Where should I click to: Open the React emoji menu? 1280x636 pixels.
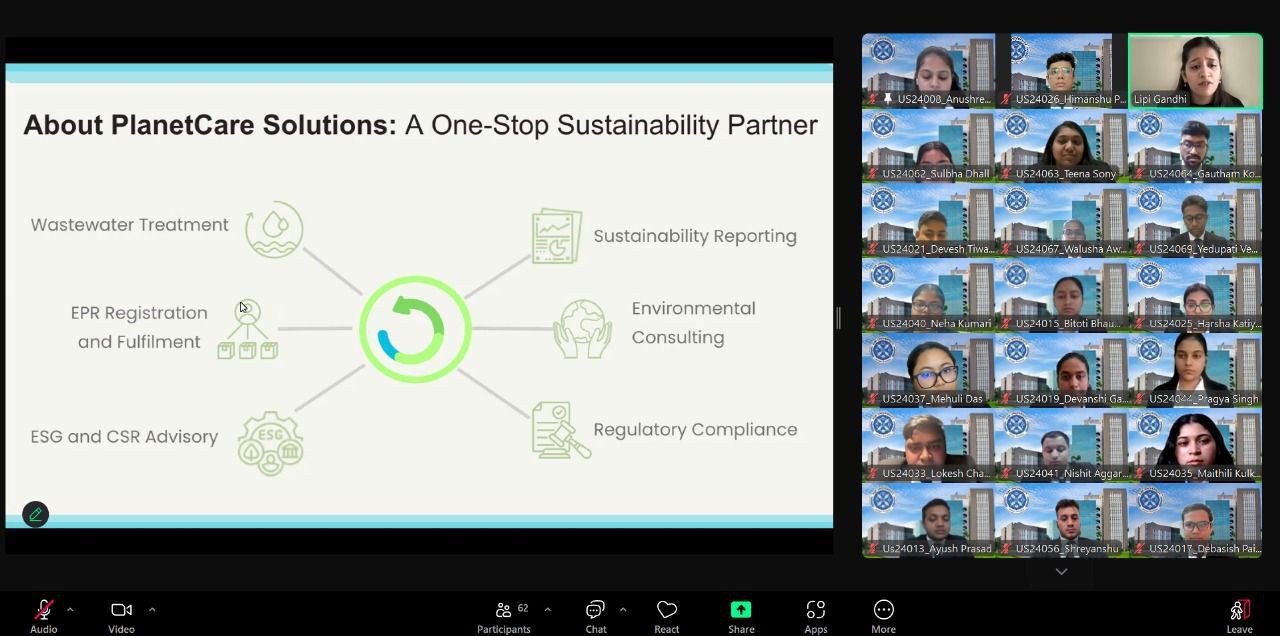667,616
